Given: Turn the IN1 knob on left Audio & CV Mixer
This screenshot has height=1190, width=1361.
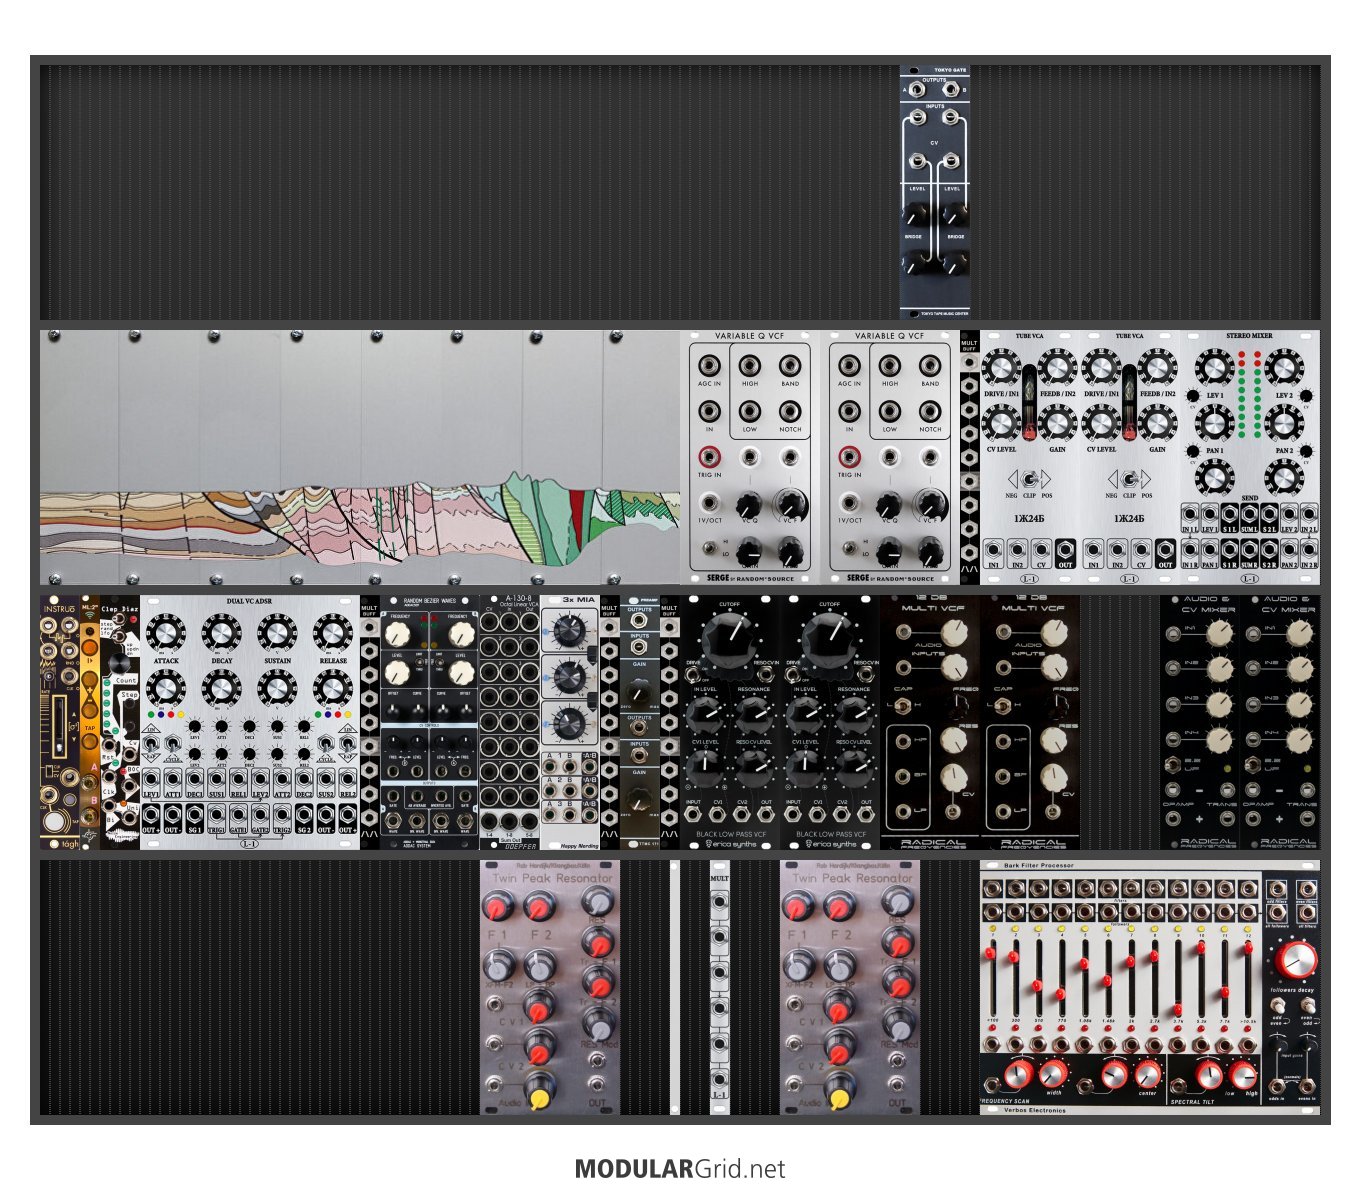Looking at the screenshot, I should (x=1219, y=632).
